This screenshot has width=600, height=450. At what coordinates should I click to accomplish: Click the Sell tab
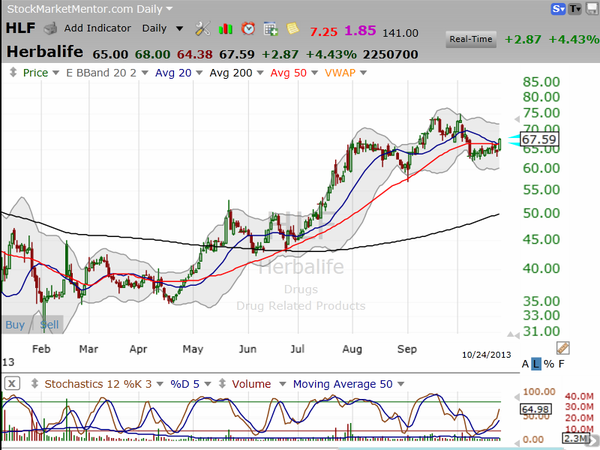pos(50,325)
